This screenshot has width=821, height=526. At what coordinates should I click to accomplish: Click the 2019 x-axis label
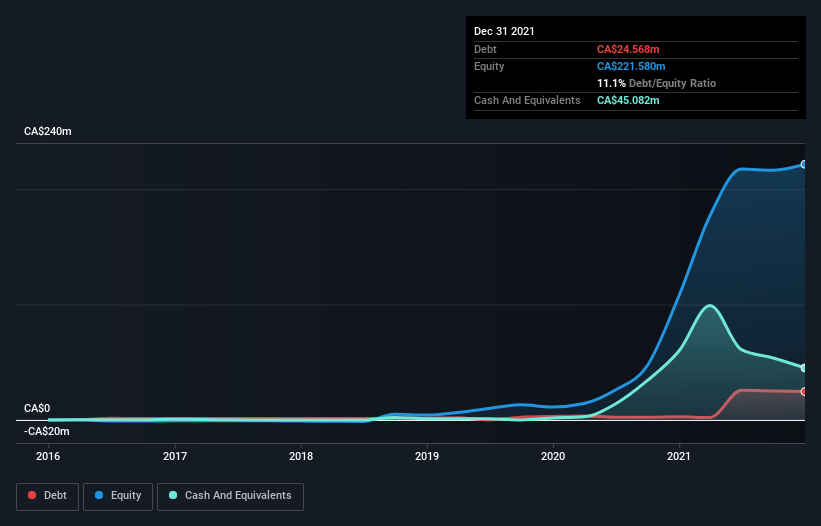point(427,456)
